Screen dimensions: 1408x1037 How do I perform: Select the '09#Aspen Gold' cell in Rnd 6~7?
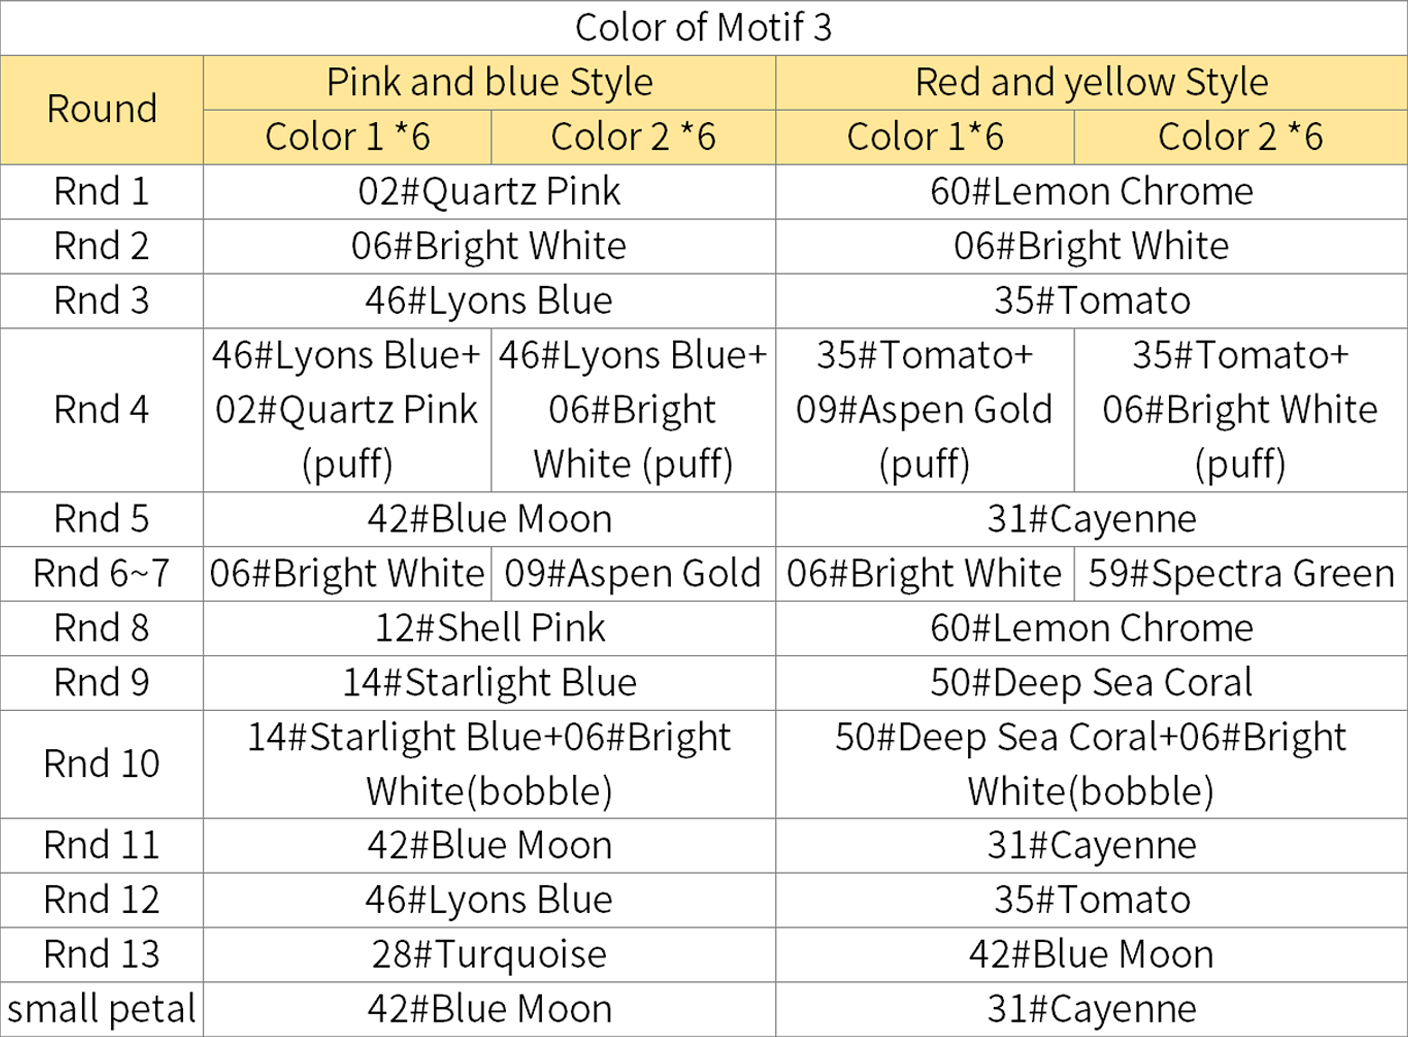[x=633, y=573]
